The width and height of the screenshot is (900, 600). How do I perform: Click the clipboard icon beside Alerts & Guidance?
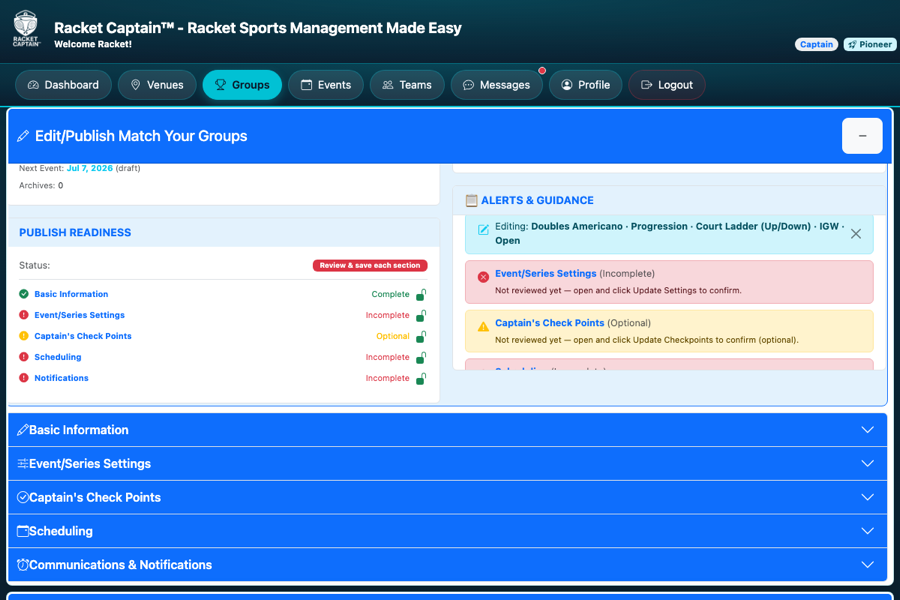[471, 200]
